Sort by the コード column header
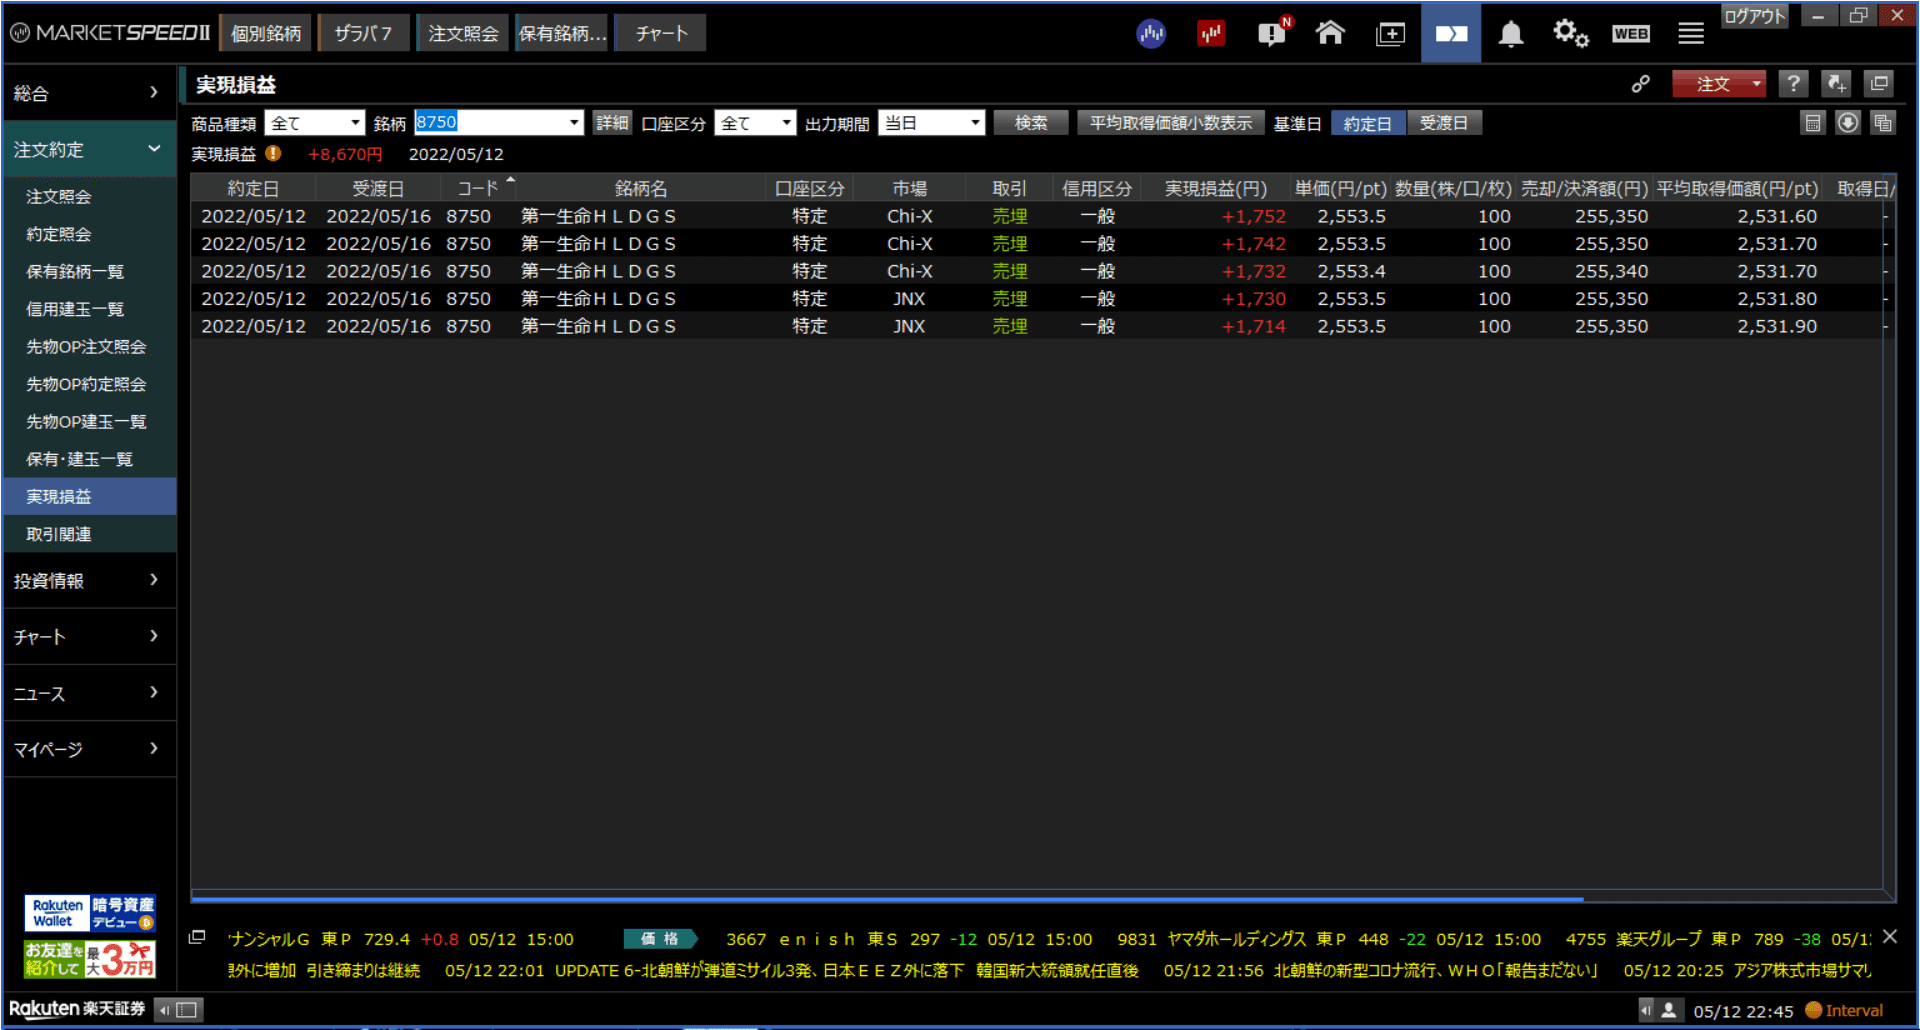 478,188
